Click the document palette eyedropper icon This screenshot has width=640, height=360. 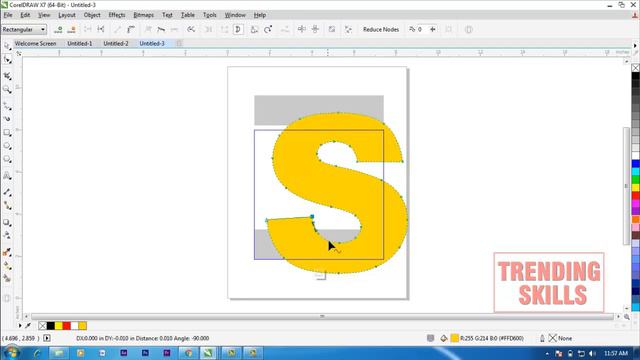[x=28, y=326]
